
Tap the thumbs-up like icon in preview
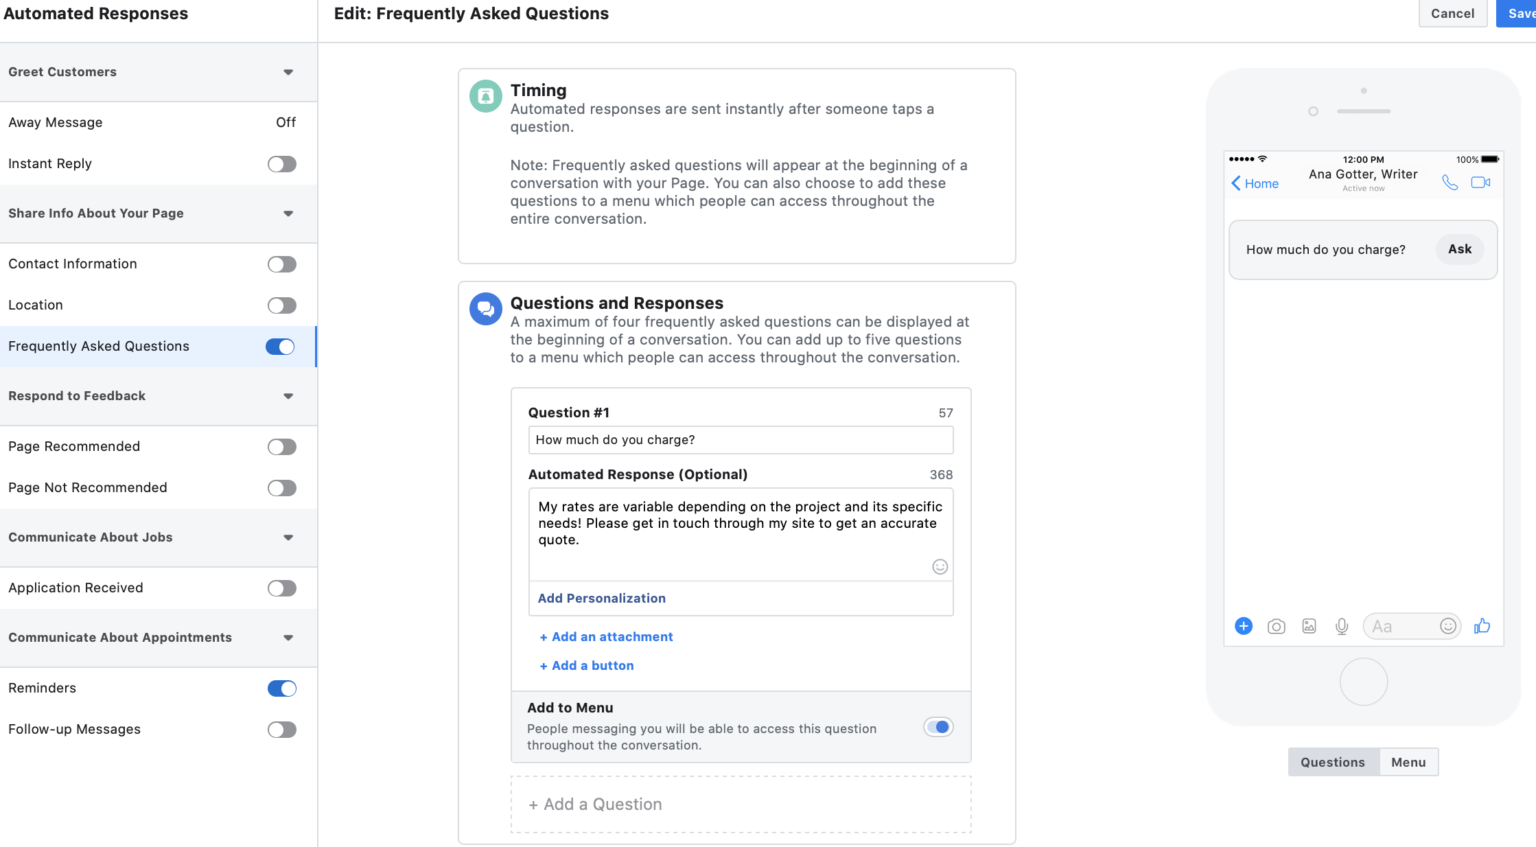(1482, 626)
